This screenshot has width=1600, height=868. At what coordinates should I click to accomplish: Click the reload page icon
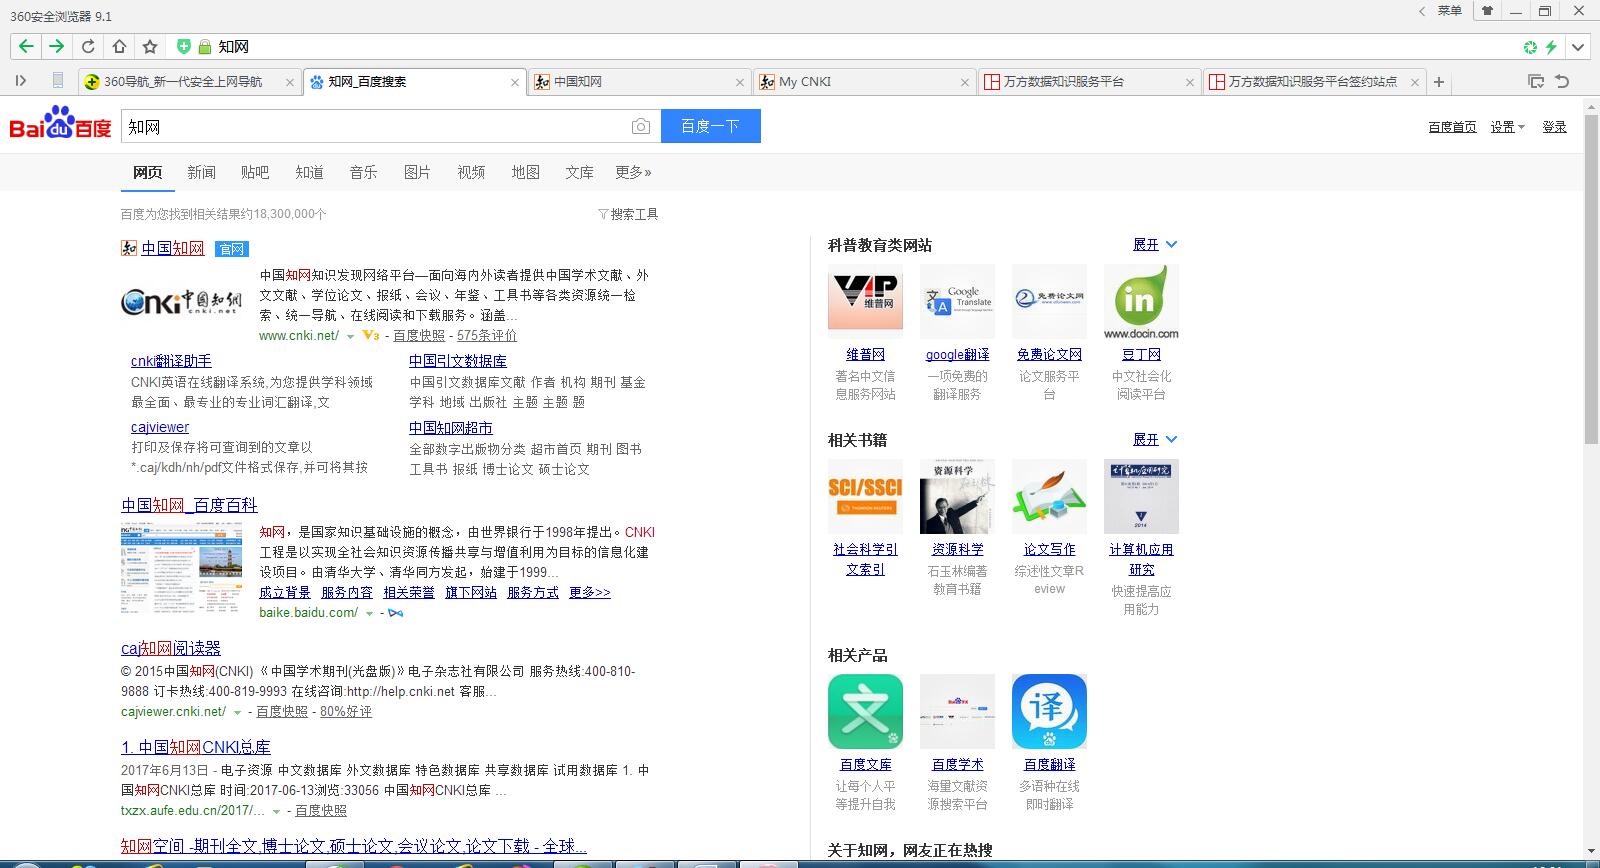[88, 46]
